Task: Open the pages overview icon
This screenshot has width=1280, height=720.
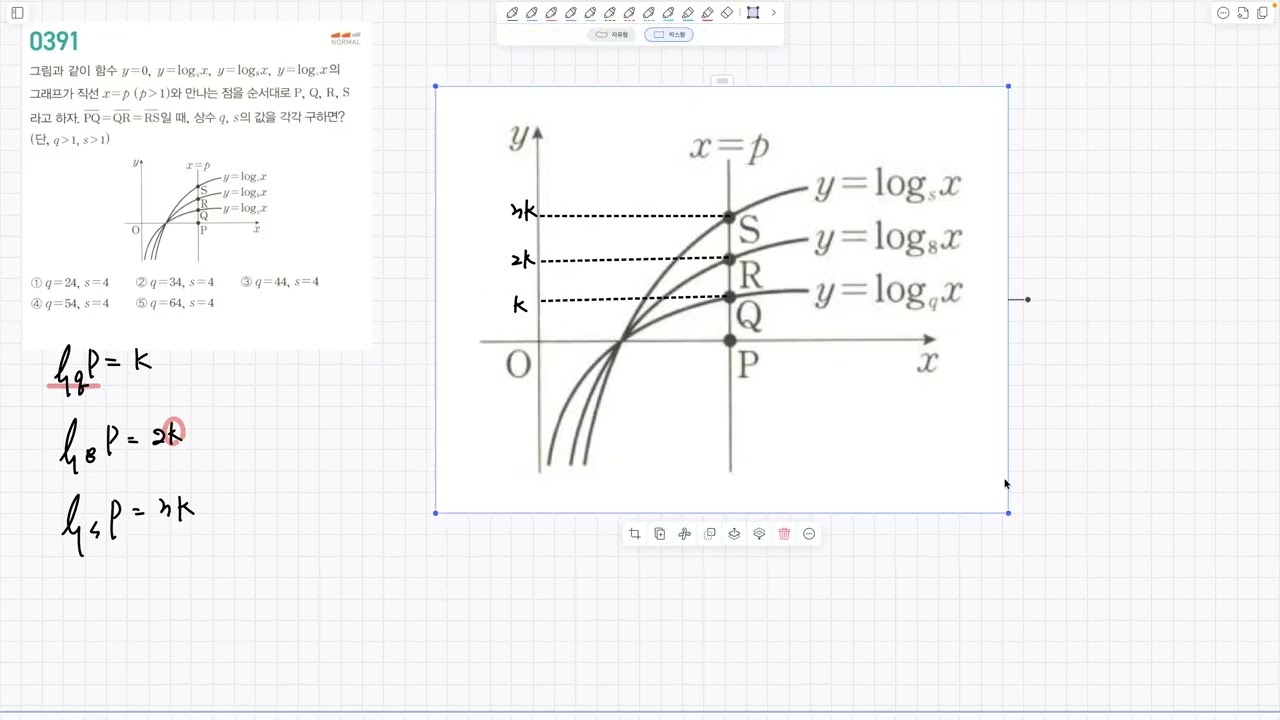Action: tap(1262, 13)
